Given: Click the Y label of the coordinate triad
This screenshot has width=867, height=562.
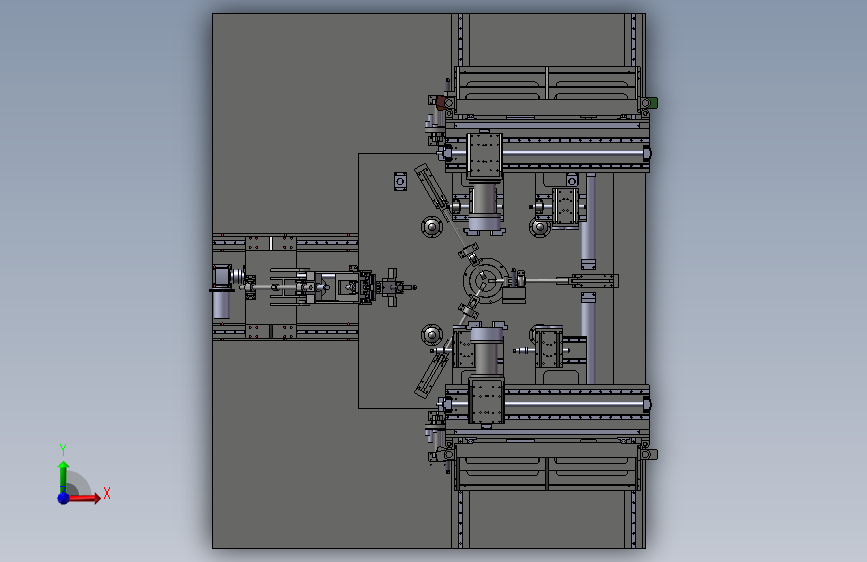Looking at the screenshot, I should [63, 450].
